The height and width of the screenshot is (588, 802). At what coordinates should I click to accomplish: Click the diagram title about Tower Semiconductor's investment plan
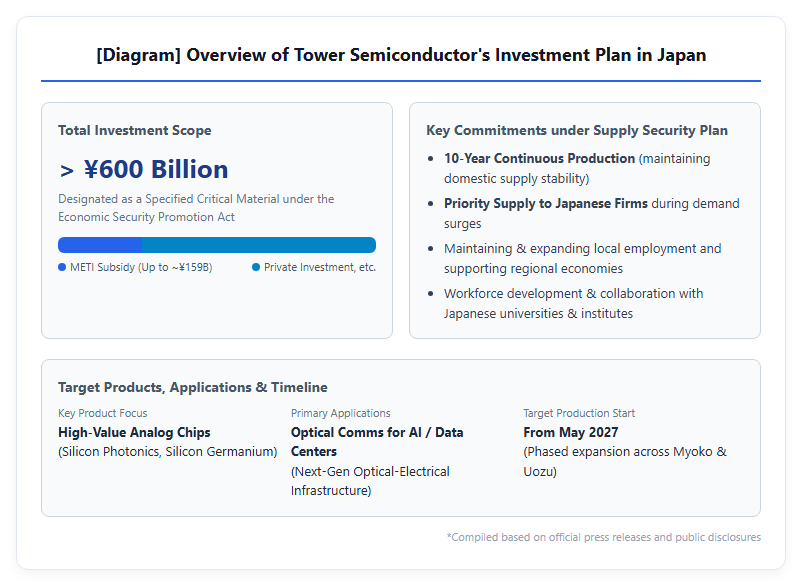401,55
